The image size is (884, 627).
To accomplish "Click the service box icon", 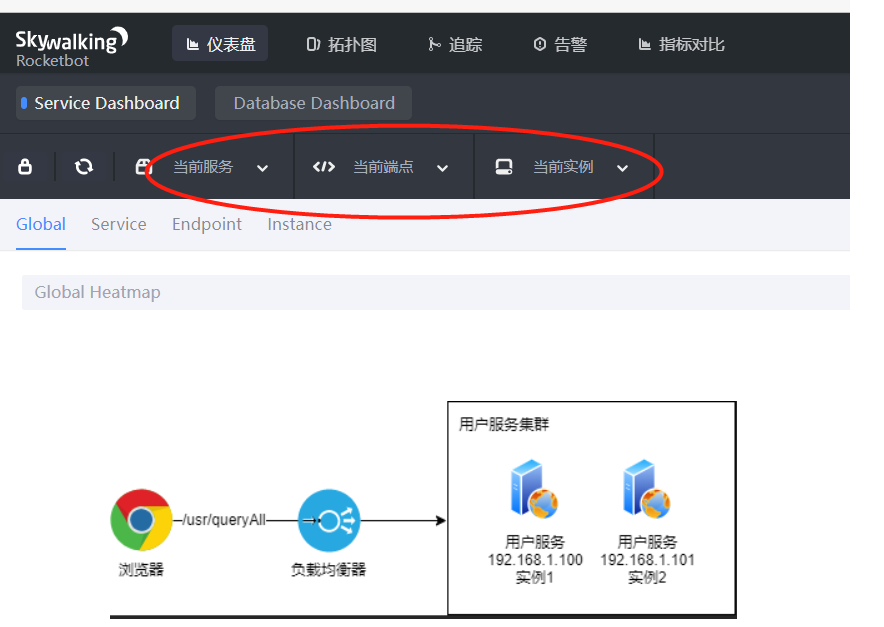I will [x=143, y=166].
